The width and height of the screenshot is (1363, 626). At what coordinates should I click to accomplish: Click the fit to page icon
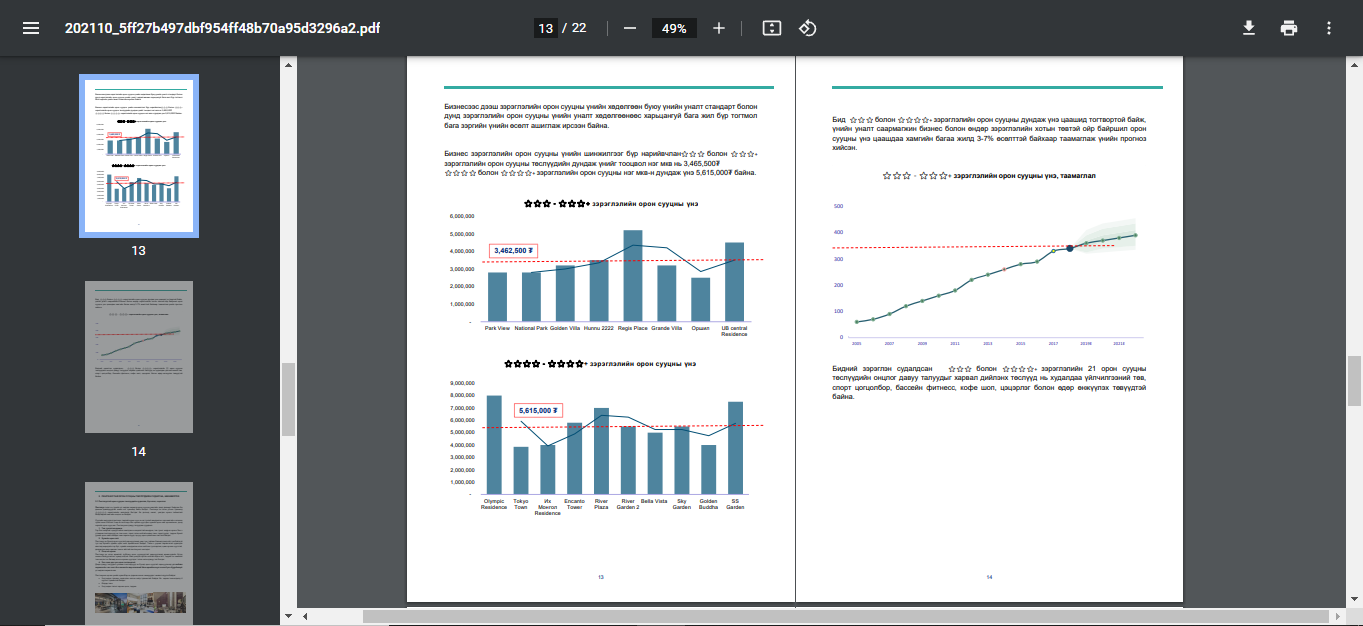771,28
